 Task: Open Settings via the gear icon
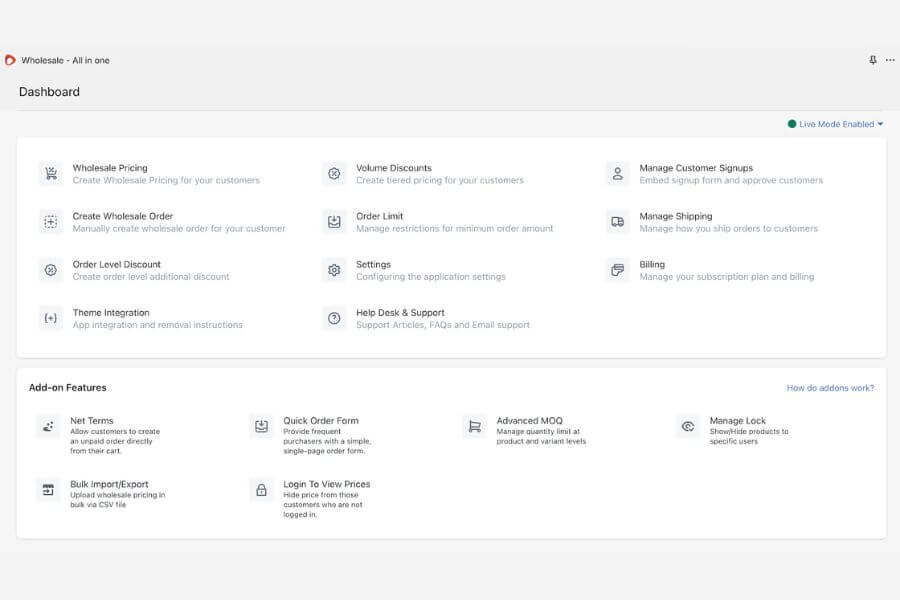click(x=333, y=270)
